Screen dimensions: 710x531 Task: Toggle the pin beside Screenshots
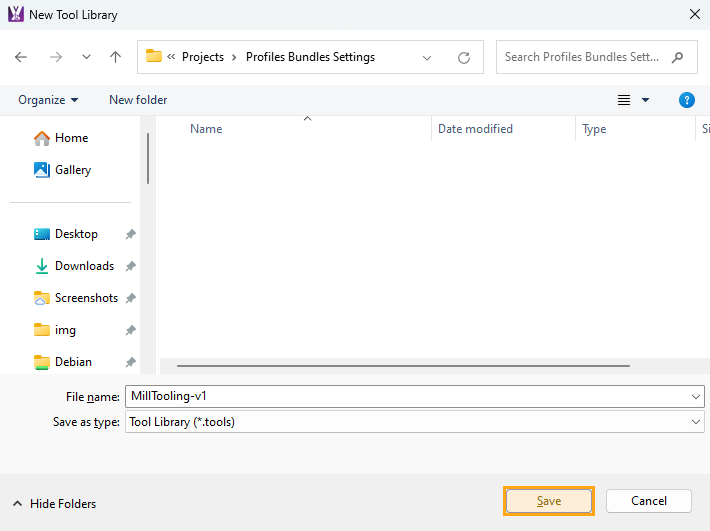click(130, 298)
